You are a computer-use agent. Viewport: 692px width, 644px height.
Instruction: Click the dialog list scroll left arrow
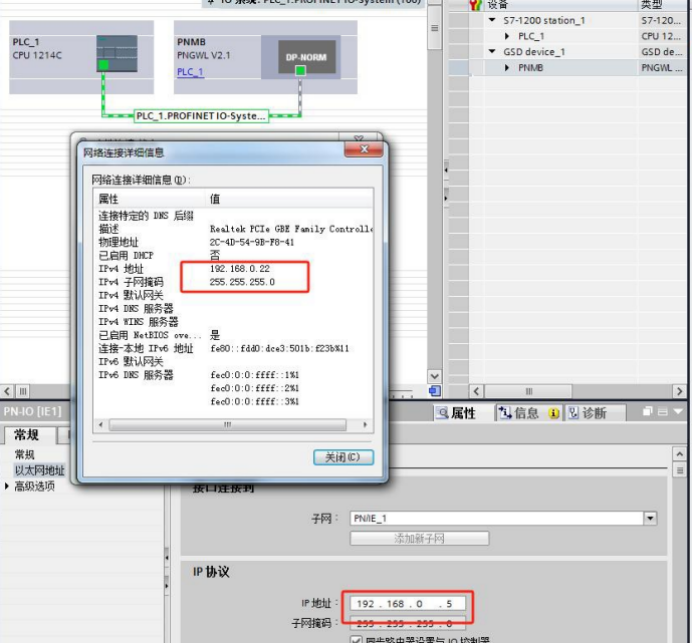[101, 425]
